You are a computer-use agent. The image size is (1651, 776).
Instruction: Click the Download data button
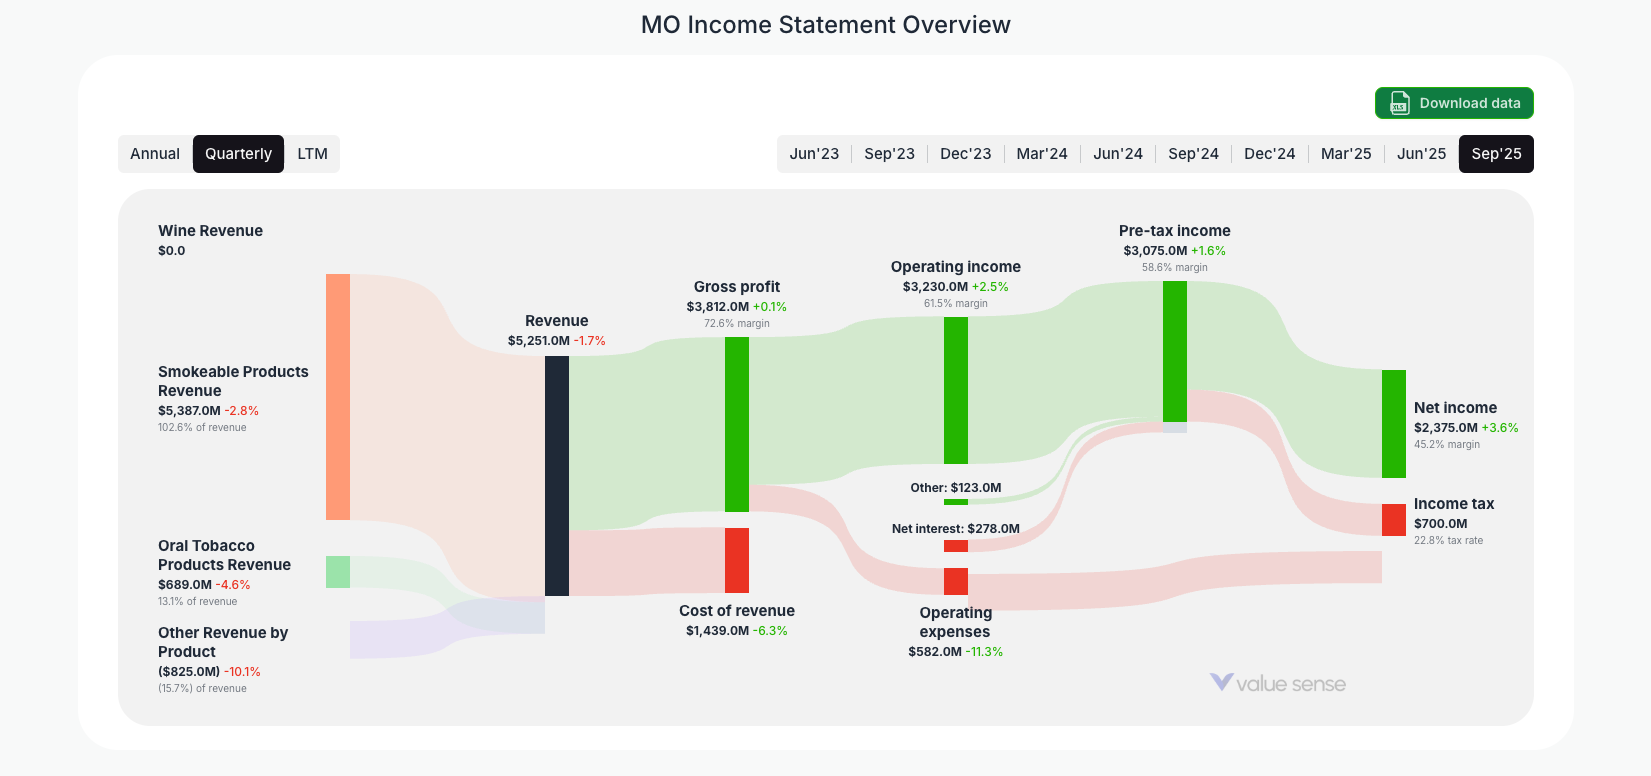coord(1454,103)
